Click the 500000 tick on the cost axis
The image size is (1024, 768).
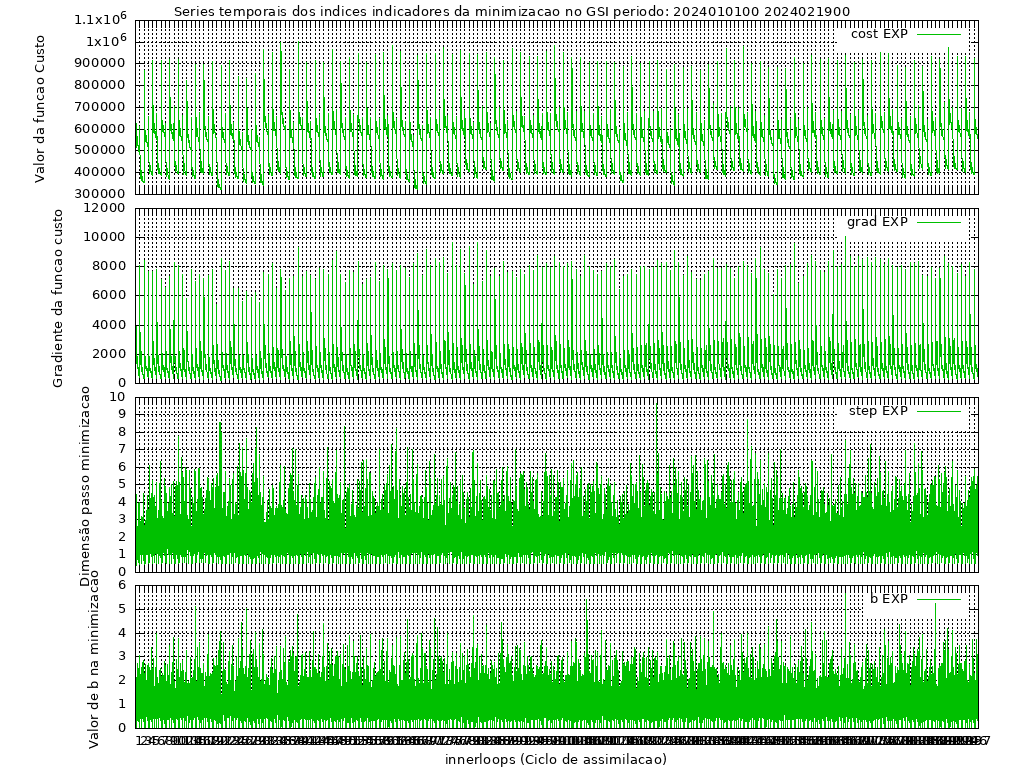point(102,150)
